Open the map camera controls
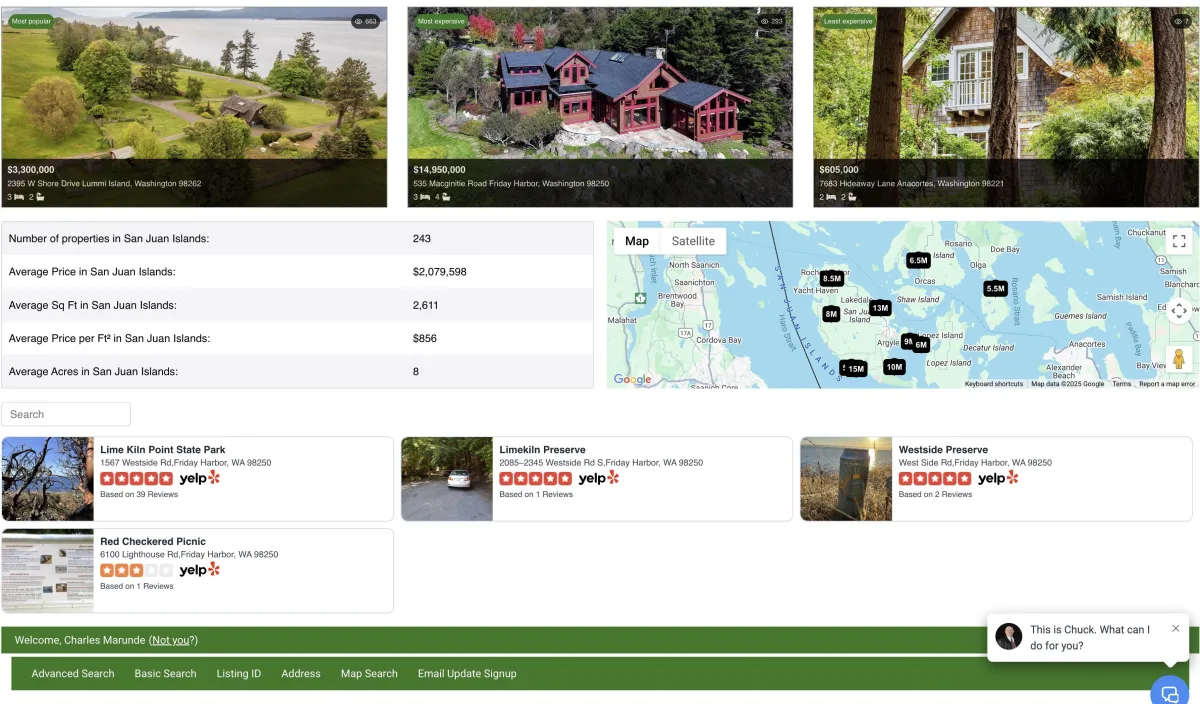This screenshot has height=704, width=1200. point(1179,311)
